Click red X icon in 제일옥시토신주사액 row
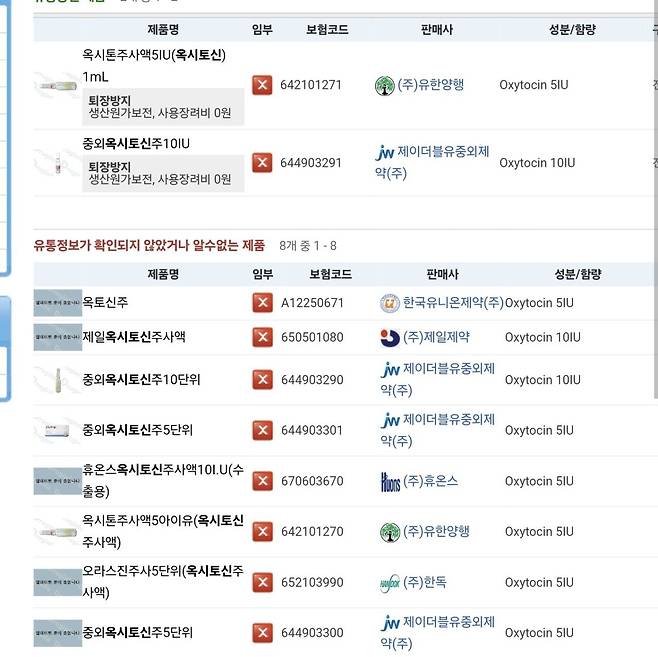Screen dimensions: 658x657 click(262, 337)
